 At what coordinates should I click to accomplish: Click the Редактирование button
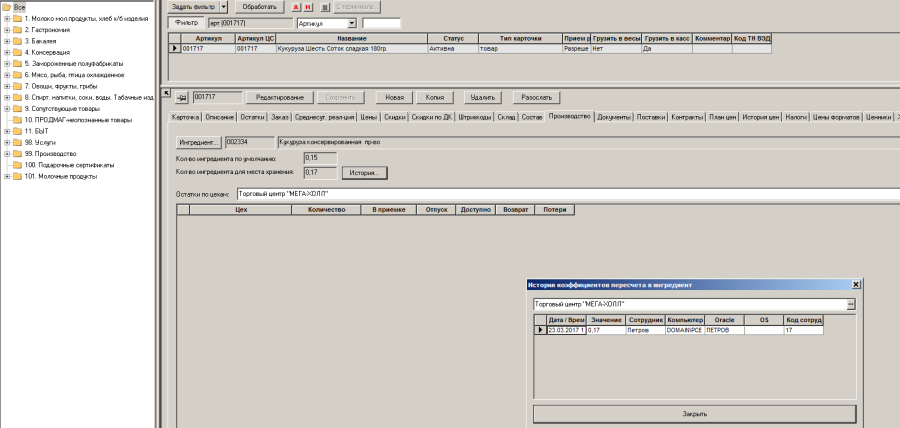coord(280,98)
